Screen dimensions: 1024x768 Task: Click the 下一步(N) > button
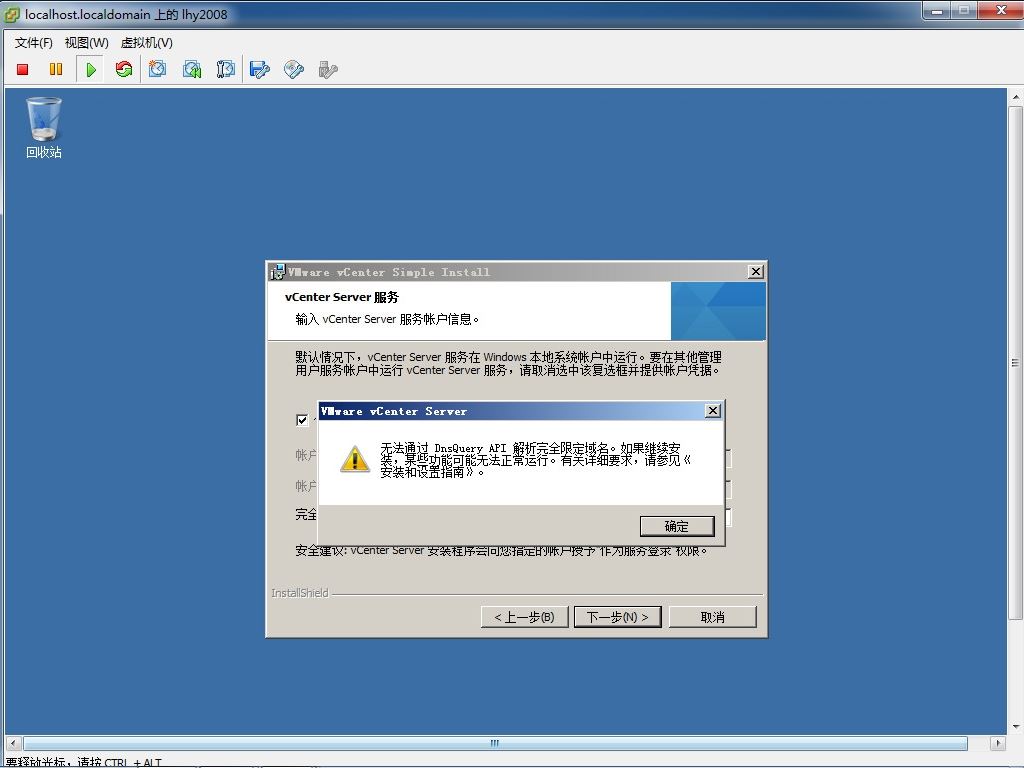[617, 617]
